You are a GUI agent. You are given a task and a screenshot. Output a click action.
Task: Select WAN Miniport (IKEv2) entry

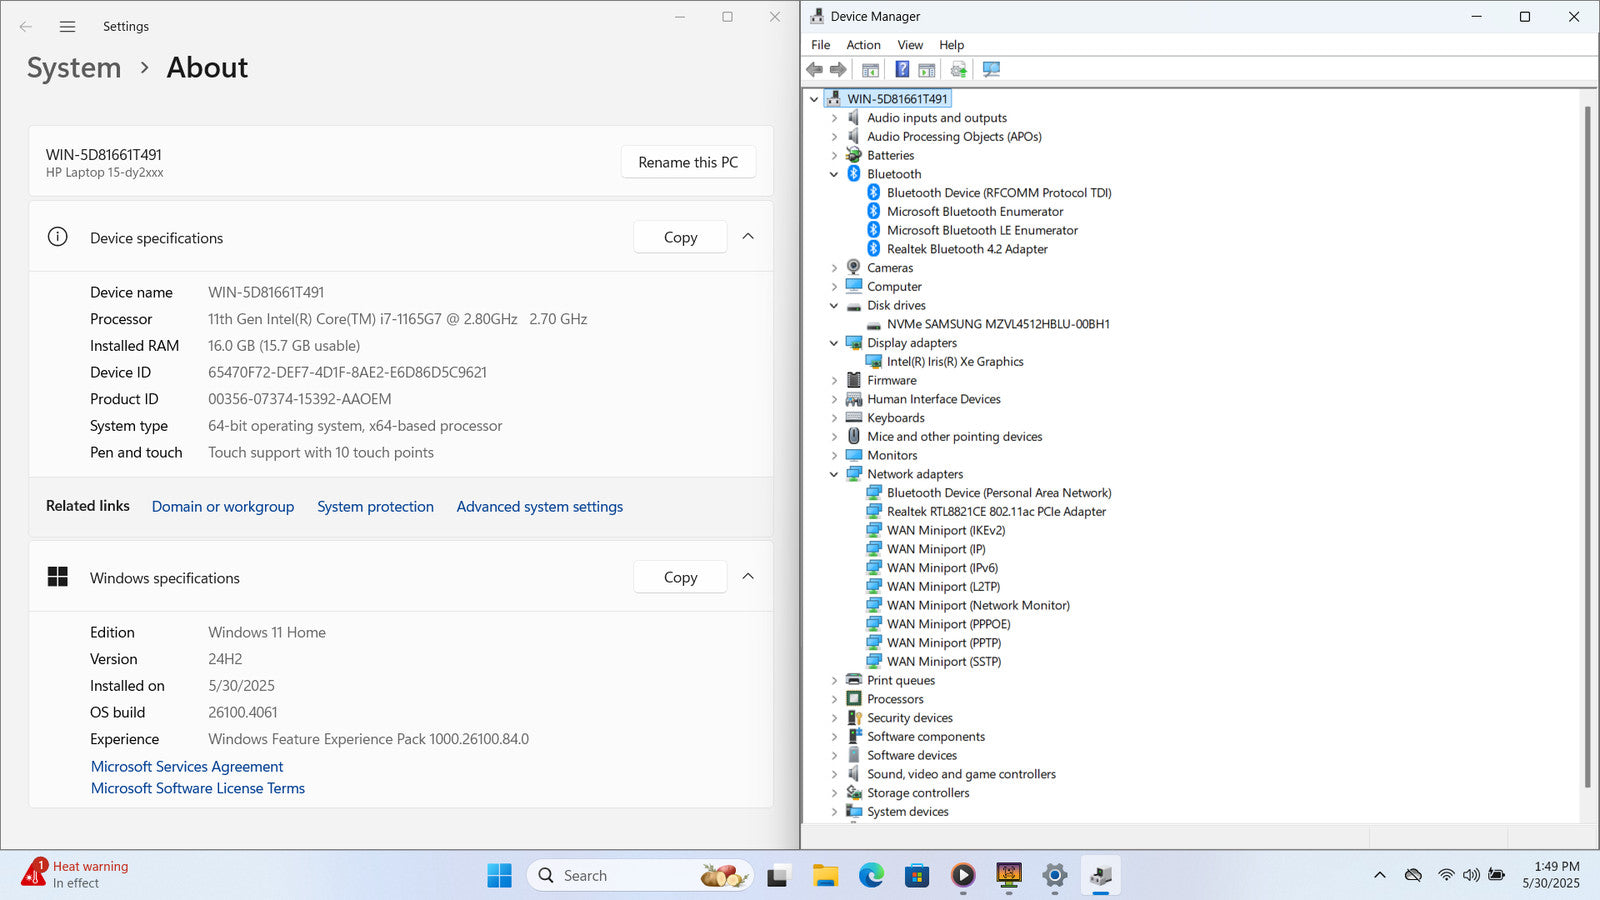point(946,531)
